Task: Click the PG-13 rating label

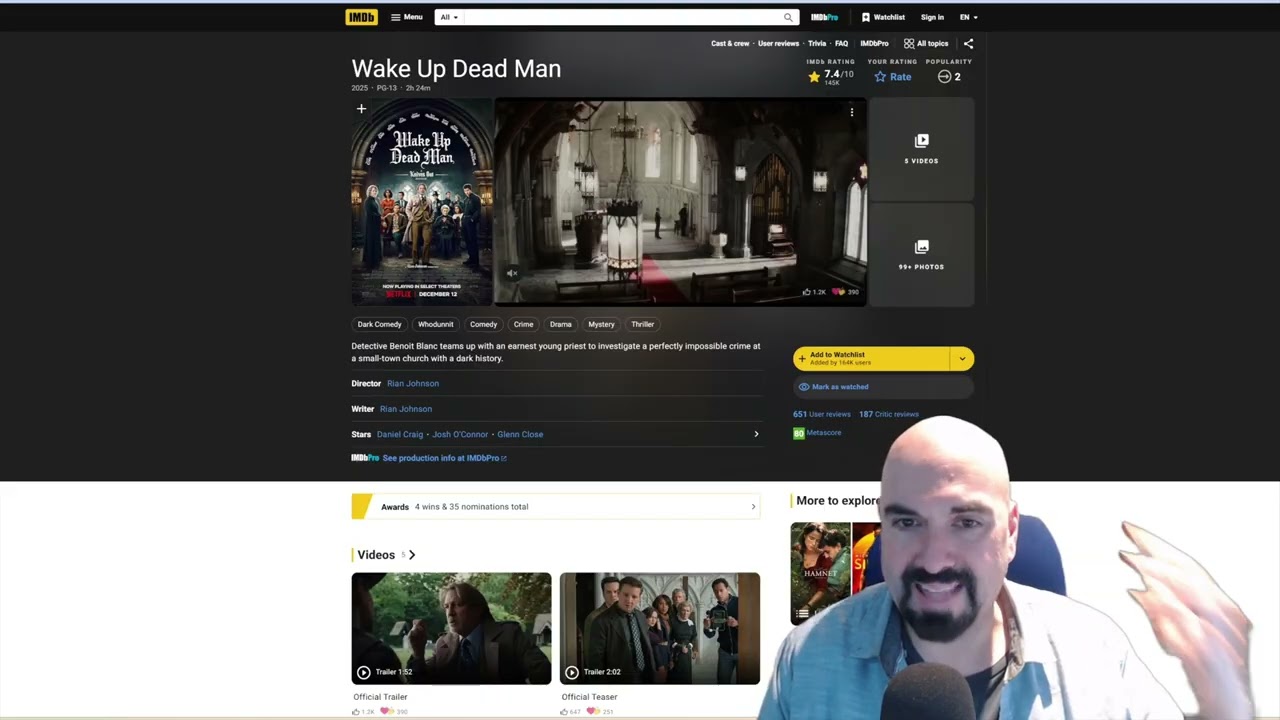Action: (x=386, y=88)
